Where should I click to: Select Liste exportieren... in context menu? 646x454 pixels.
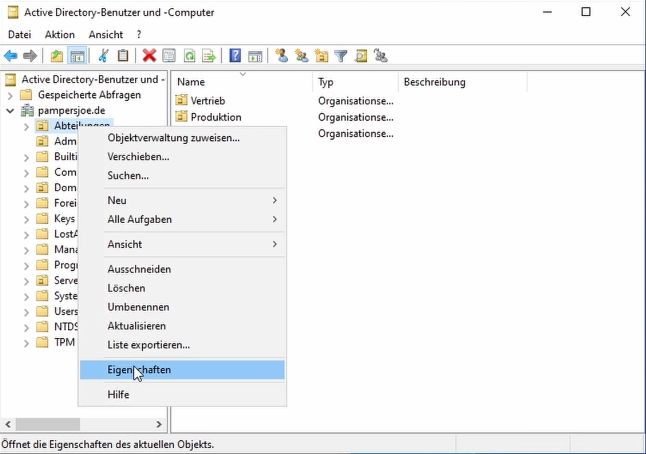pos(182,345)
